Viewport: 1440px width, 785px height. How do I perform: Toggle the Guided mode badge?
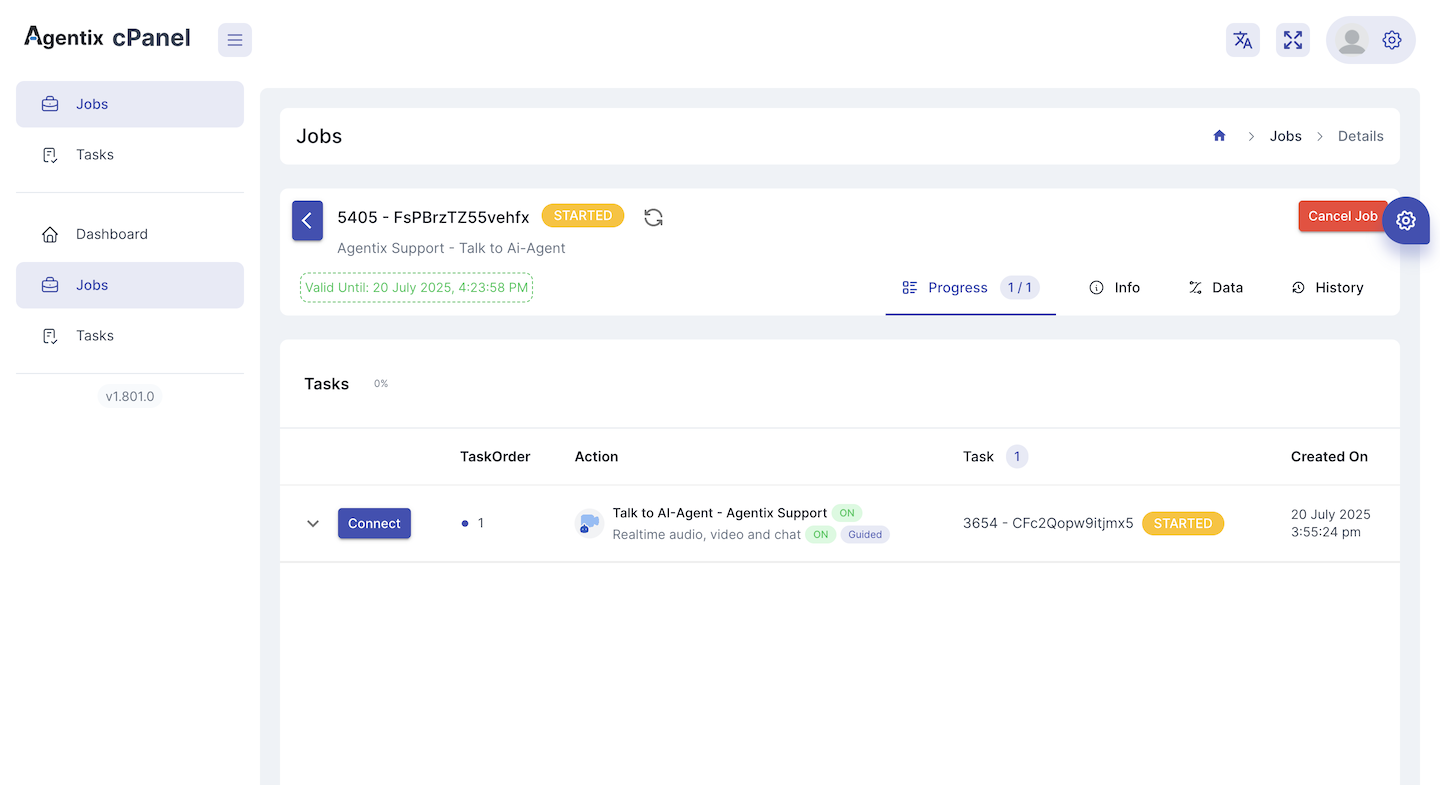864,534
